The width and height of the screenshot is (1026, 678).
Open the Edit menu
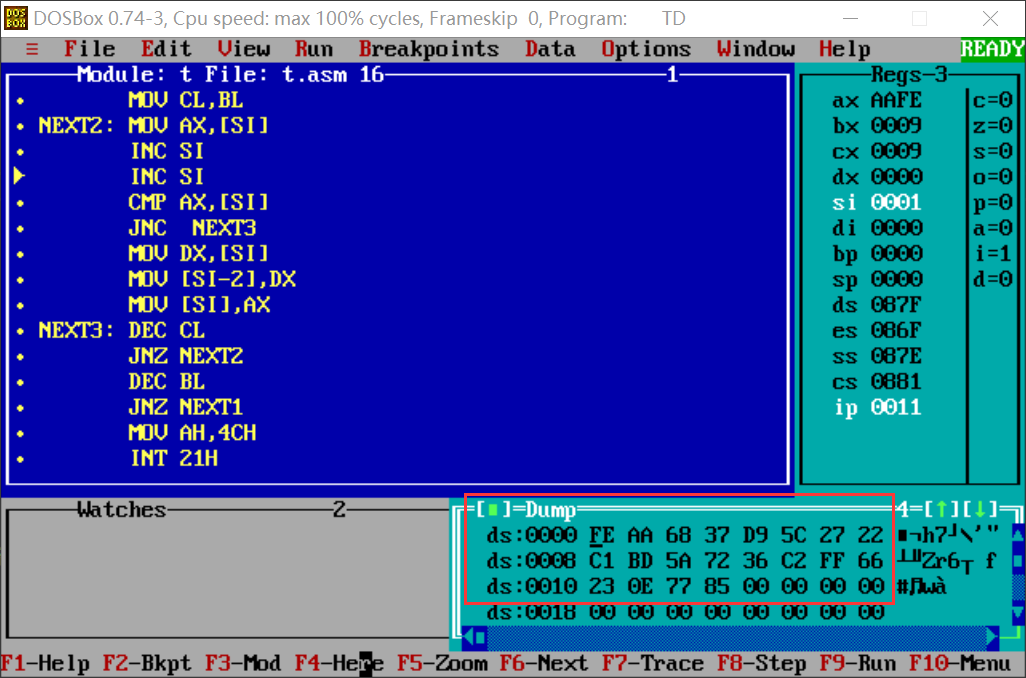point(166,49)
